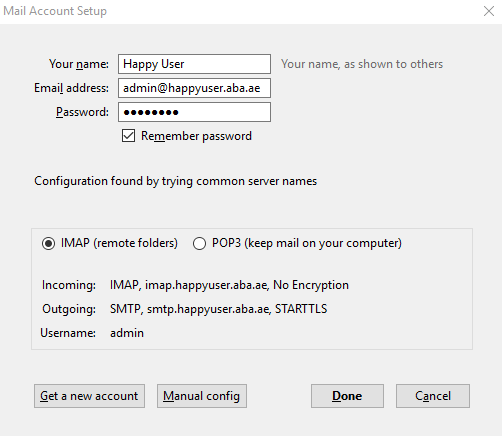
Task: Open Manual config settings
Action: pos(202,396)
